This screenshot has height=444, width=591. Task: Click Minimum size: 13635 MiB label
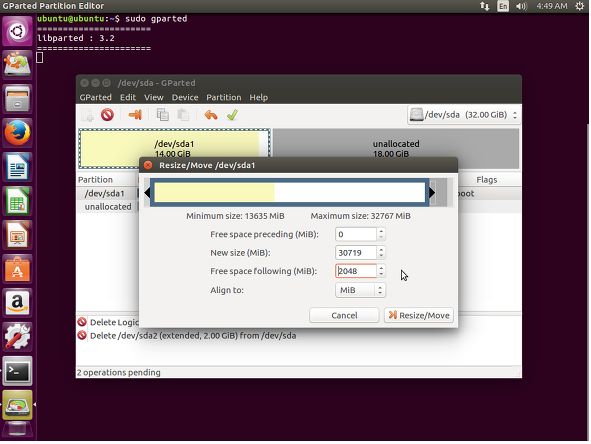[235, 216]
